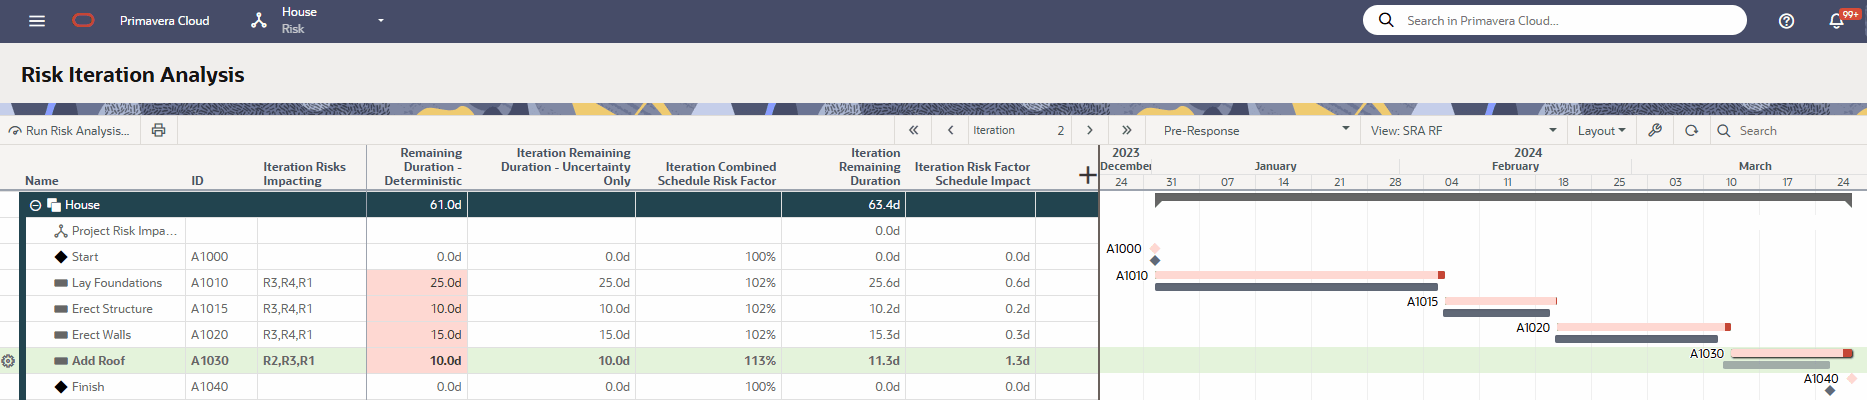Open the hamburger navigation menu

click(x=37, y=20)
